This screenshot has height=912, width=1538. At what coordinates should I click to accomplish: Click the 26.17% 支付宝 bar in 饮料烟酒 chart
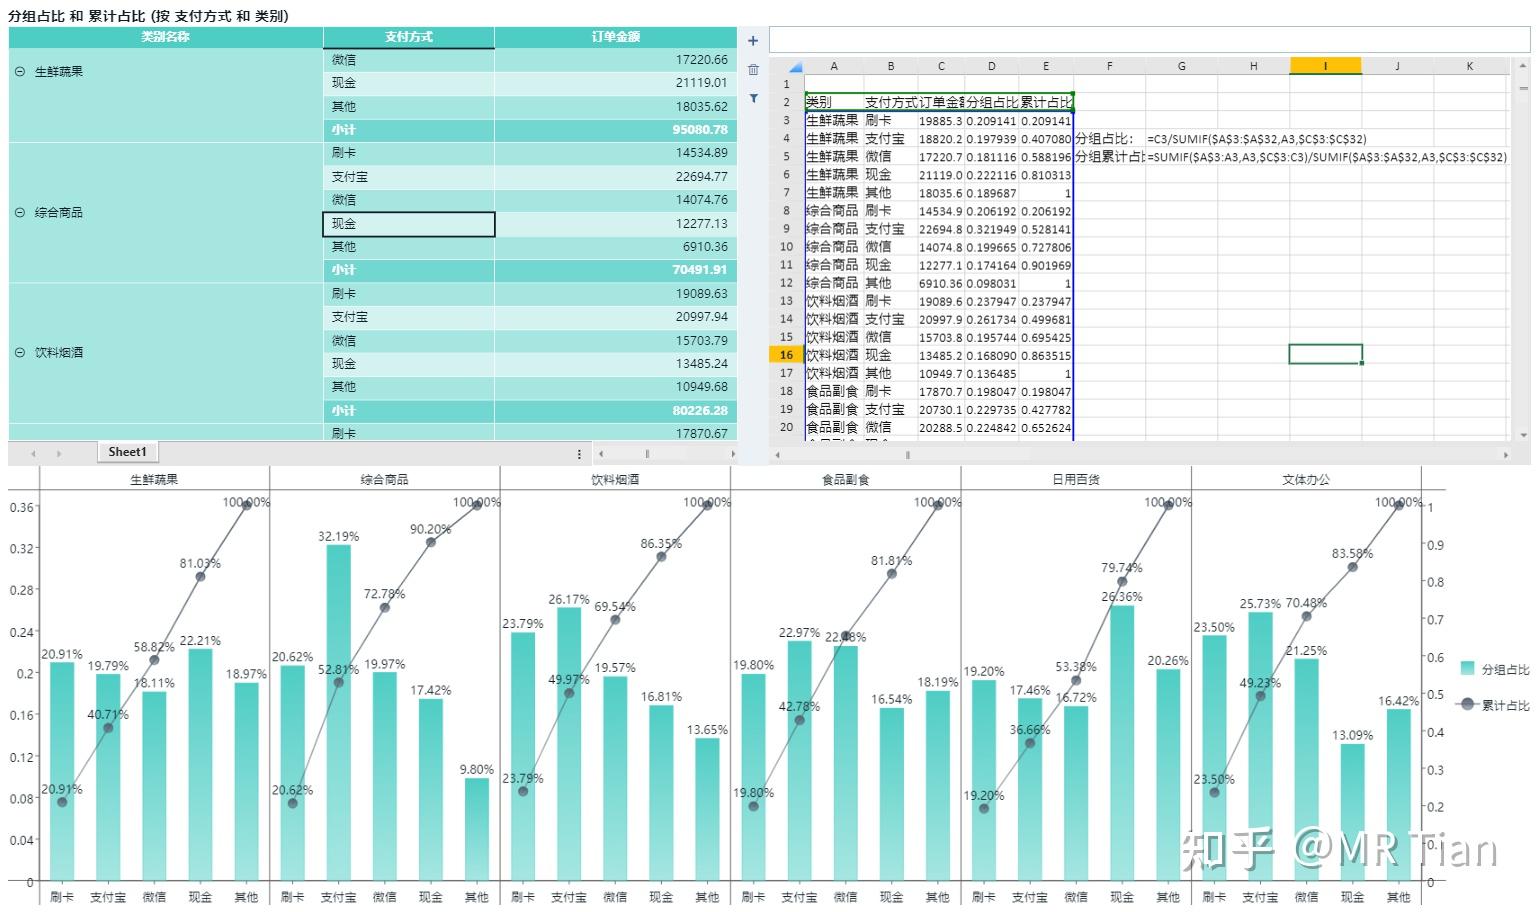point(569,744)
